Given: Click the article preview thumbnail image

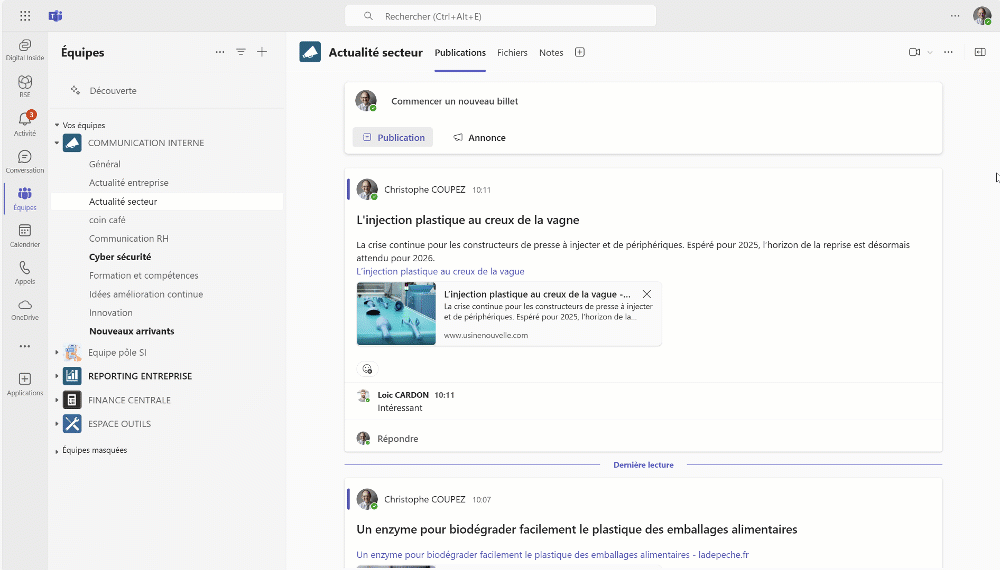Looking at the screenshot, I should click(396, 314).
